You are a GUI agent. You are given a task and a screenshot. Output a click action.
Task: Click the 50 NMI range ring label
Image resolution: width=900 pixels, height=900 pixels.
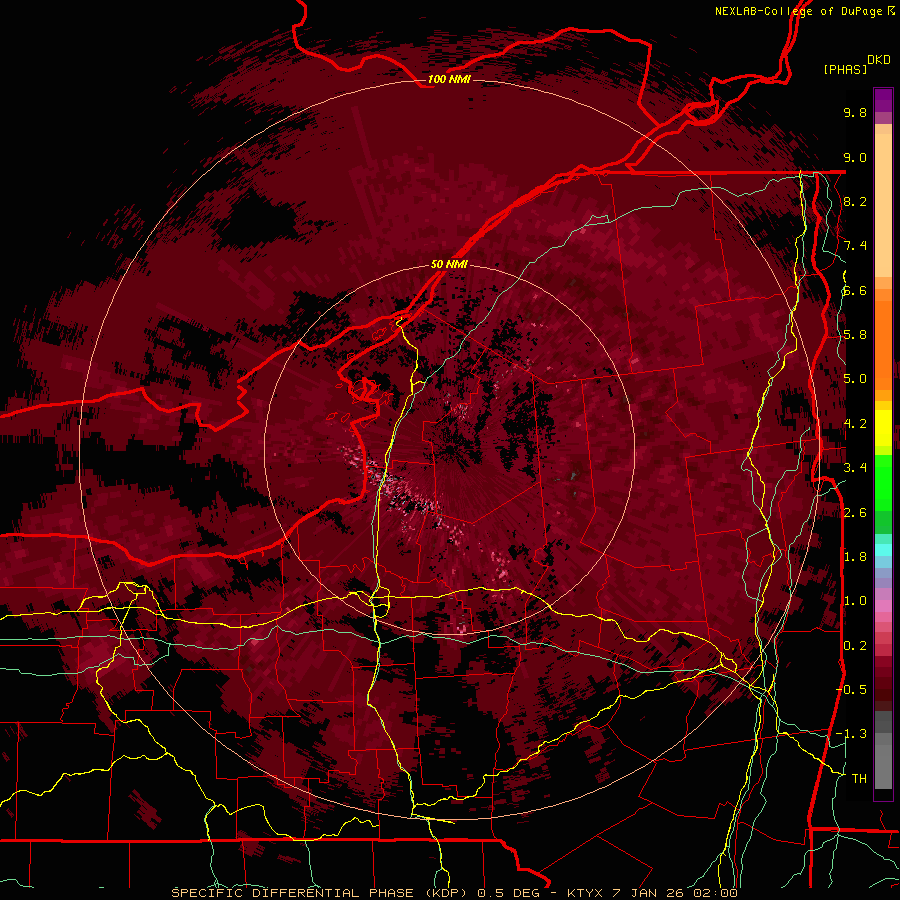[x=449, y=265]
